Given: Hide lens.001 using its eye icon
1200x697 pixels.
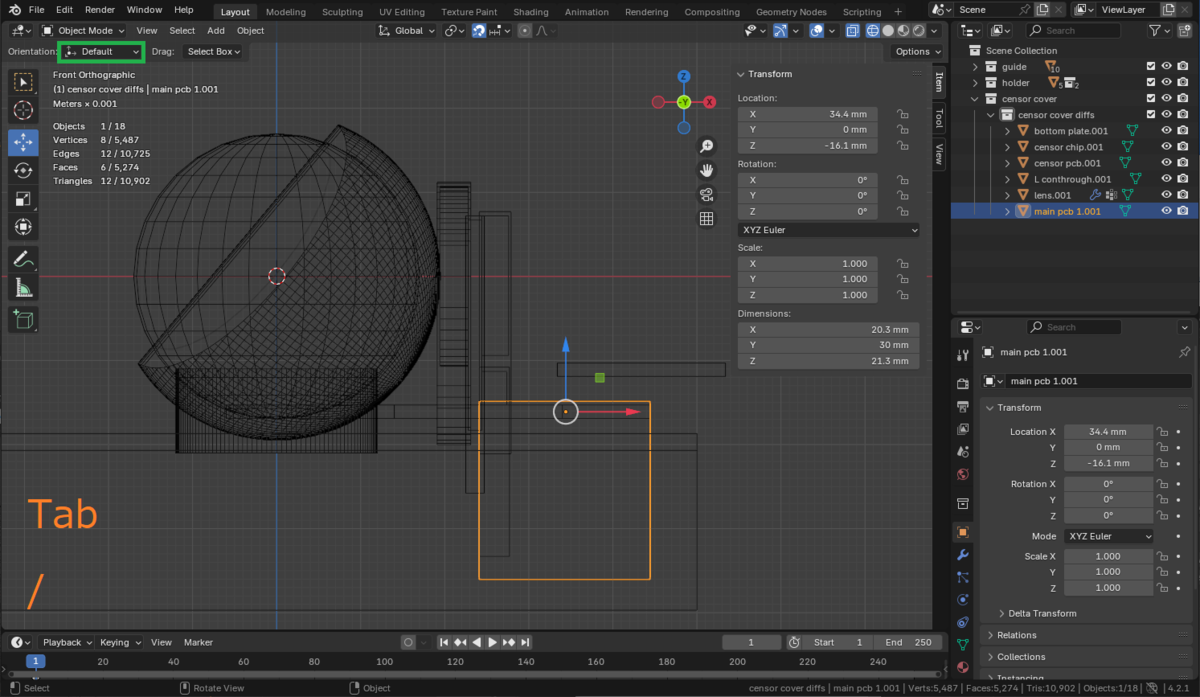Looking at the screenshot, I should 1166,195.
